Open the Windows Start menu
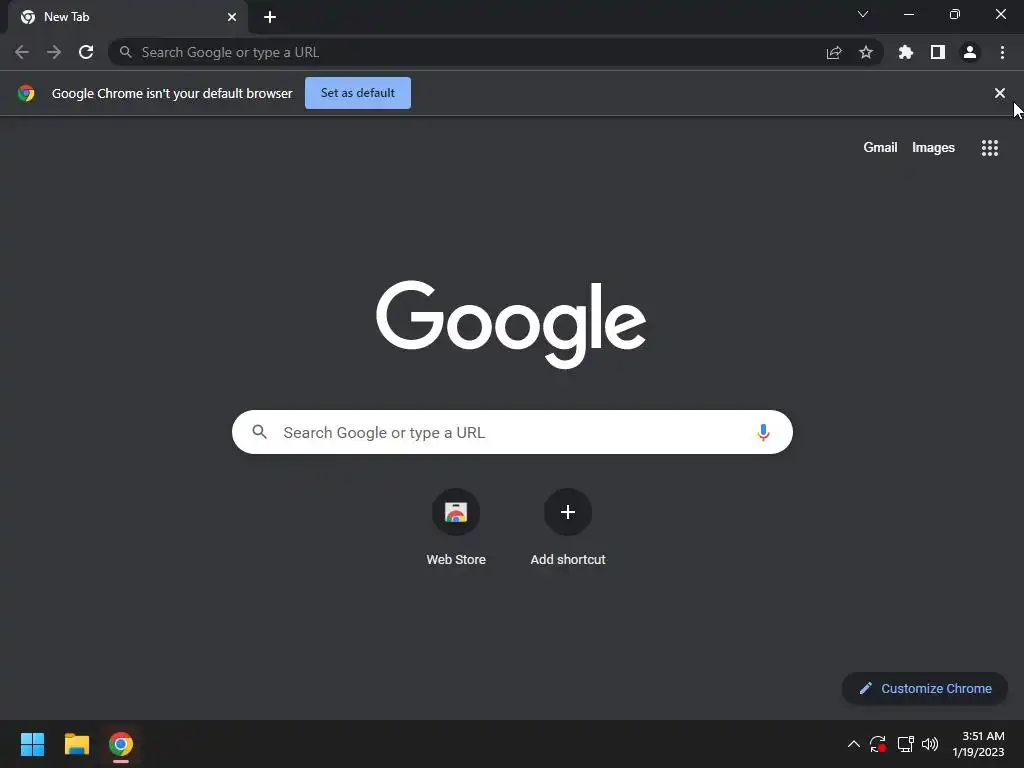The width and height of the screenshot is (1024, 768). point(32,744)
